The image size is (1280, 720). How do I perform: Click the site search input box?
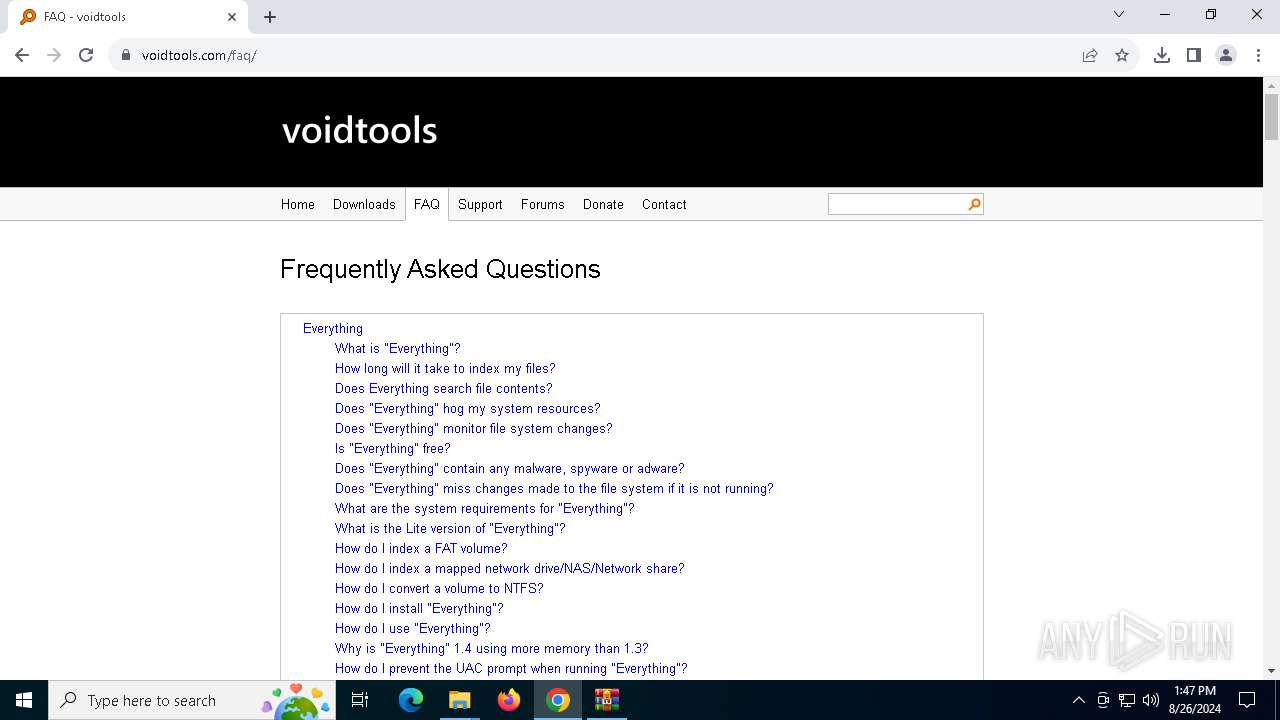tap(897, 204)
